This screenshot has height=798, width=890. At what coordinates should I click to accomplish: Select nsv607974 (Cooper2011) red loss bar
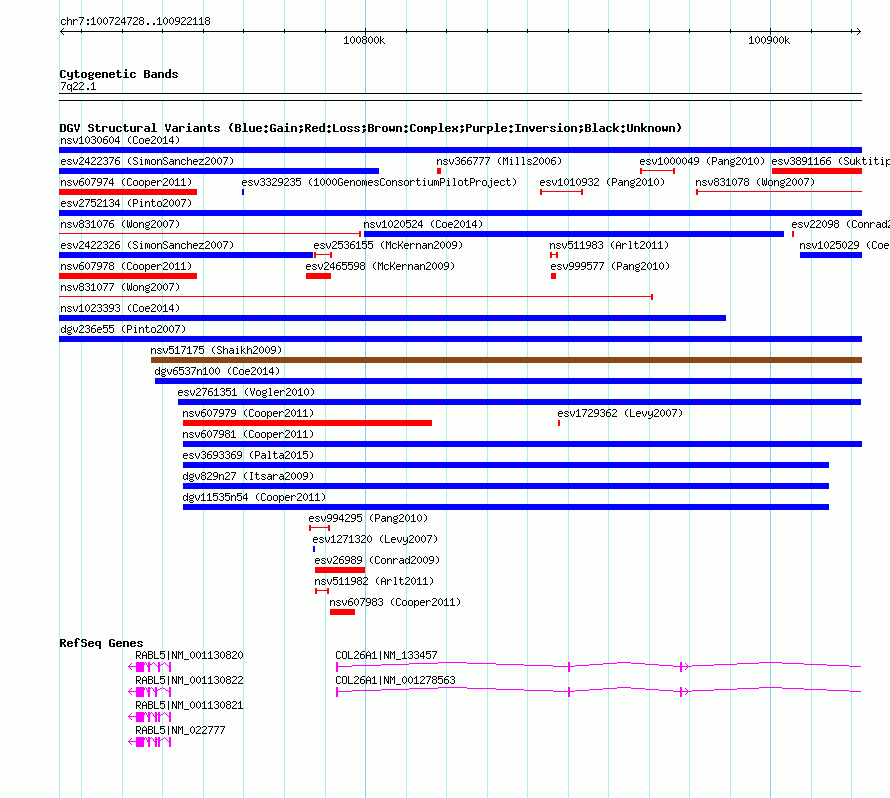(x=128, y=192)
